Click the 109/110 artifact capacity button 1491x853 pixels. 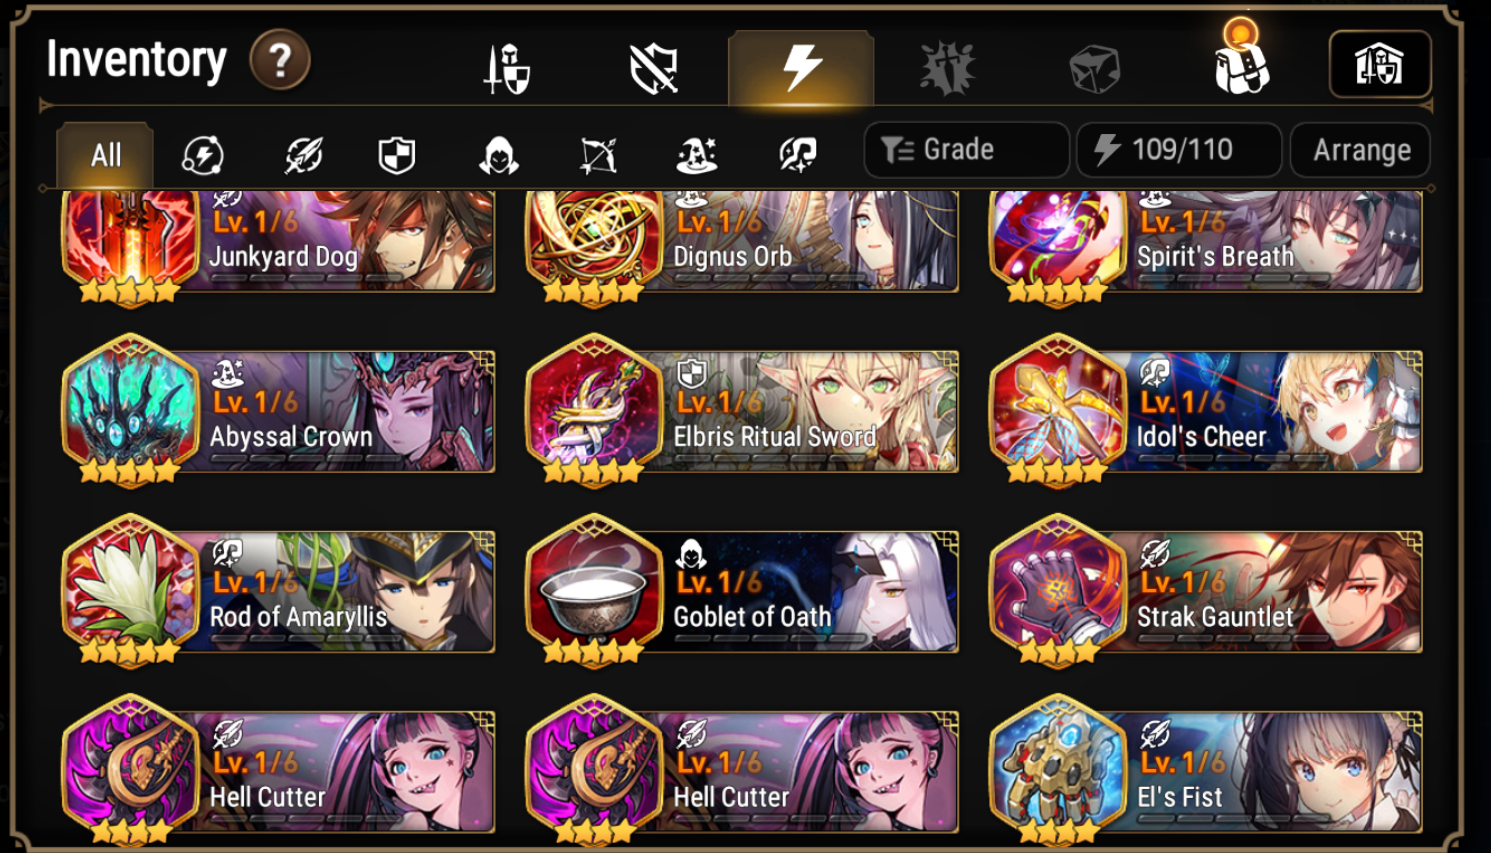(1179, 150)
